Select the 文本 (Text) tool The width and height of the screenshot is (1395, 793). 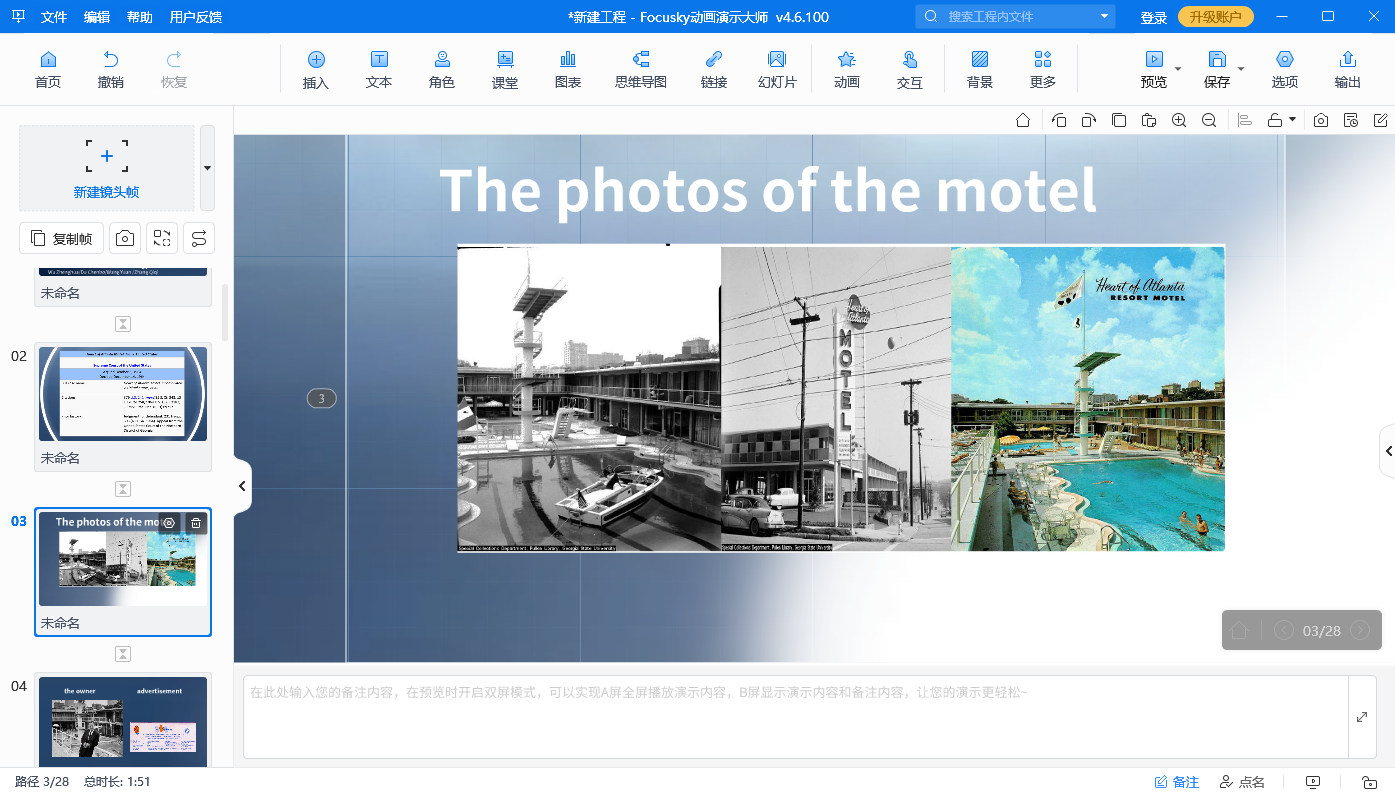click(x=379, y=70)
